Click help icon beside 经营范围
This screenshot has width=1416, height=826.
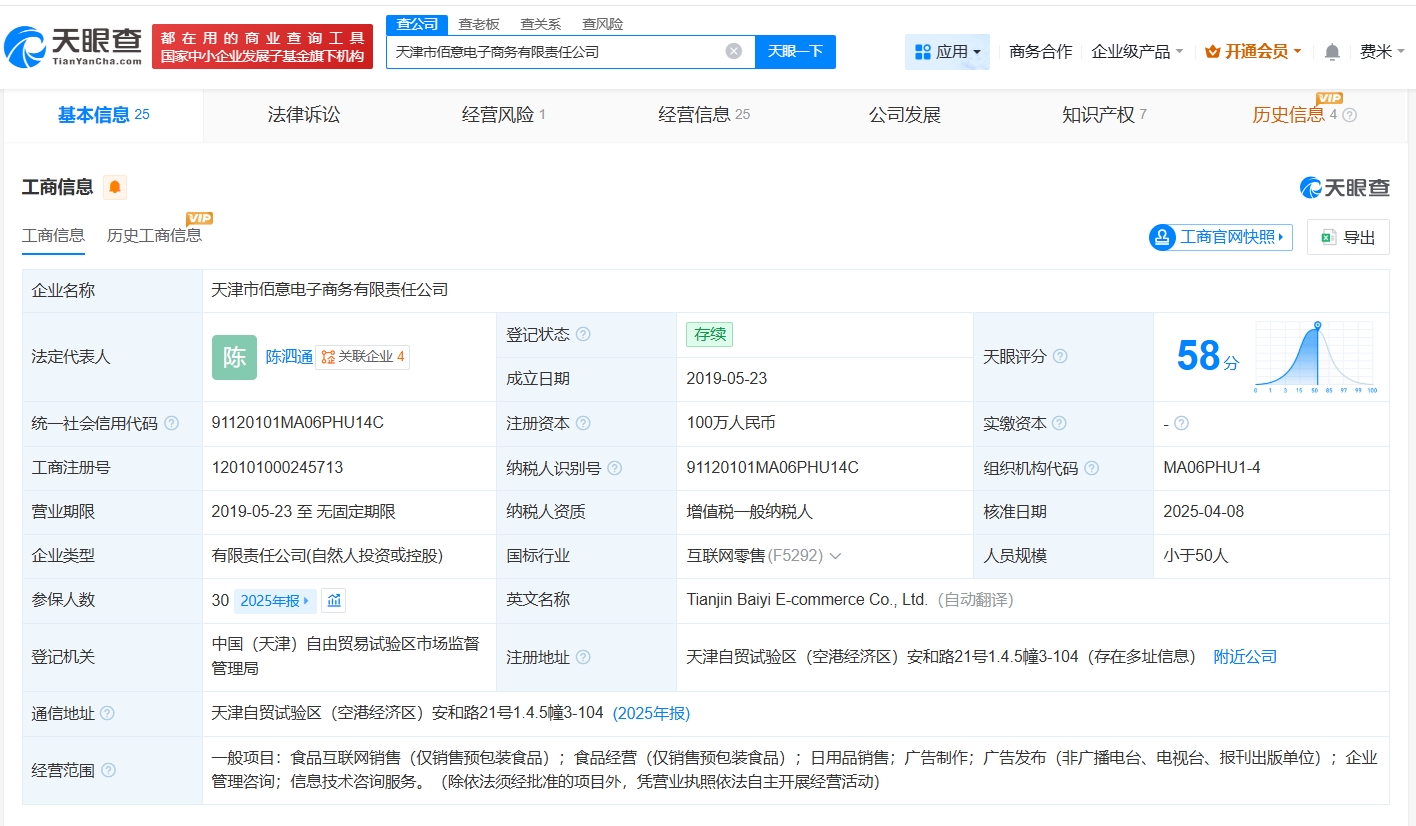click(x=107, y=770)
